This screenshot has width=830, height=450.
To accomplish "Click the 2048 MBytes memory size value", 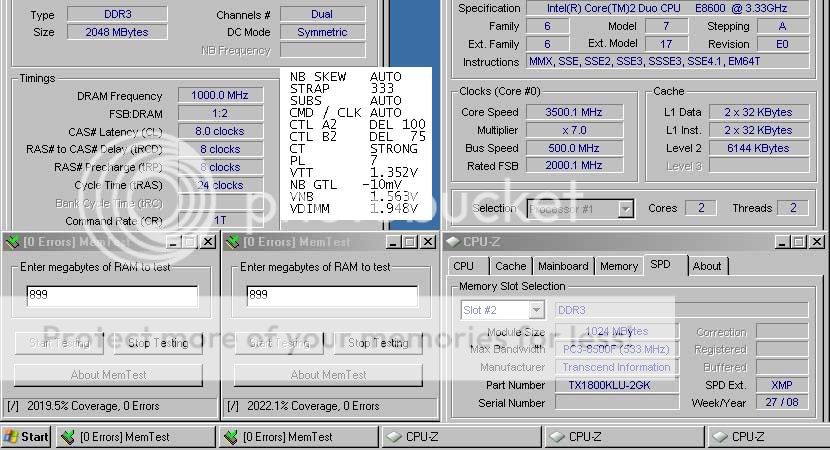I will (x=117, y=32).
